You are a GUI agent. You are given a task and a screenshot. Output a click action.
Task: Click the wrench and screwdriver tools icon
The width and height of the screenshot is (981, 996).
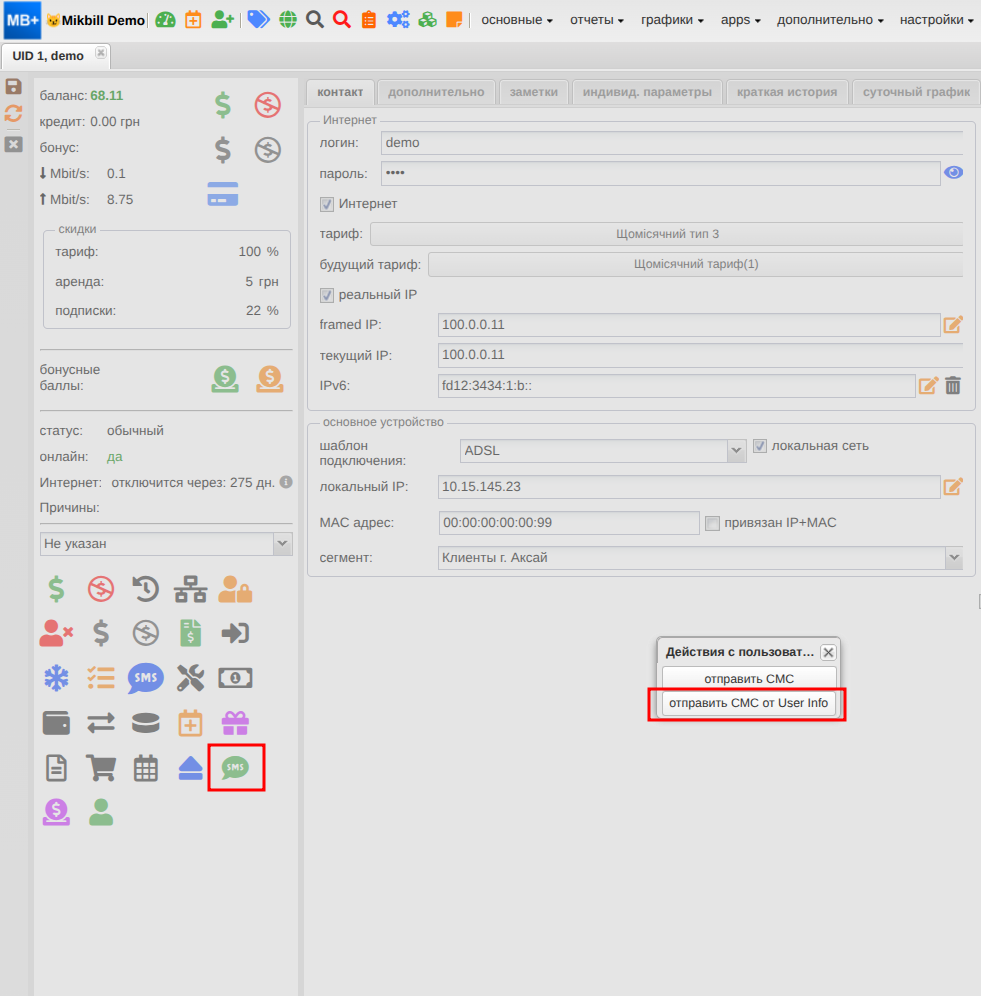click(x=191, y=678)
